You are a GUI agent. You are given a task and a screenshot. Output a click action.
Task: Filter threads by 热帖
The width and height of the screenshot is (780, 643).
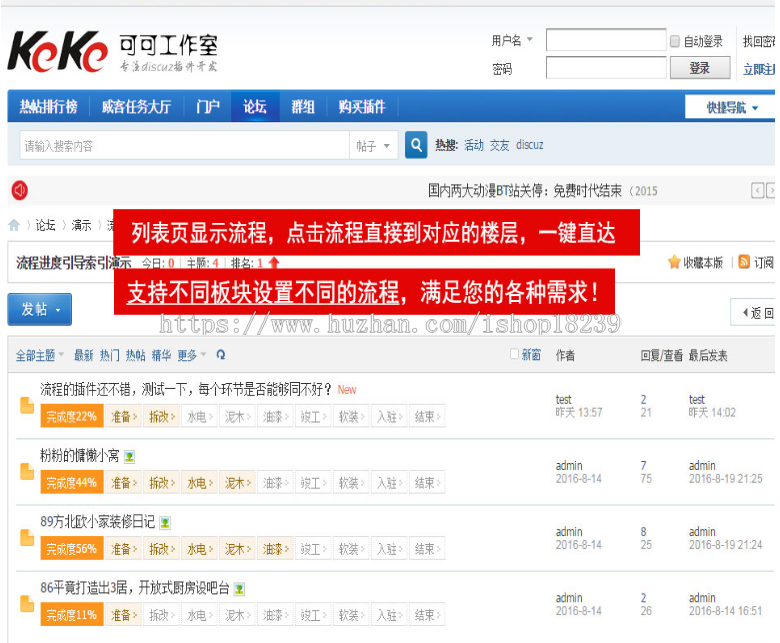[135, 355]
